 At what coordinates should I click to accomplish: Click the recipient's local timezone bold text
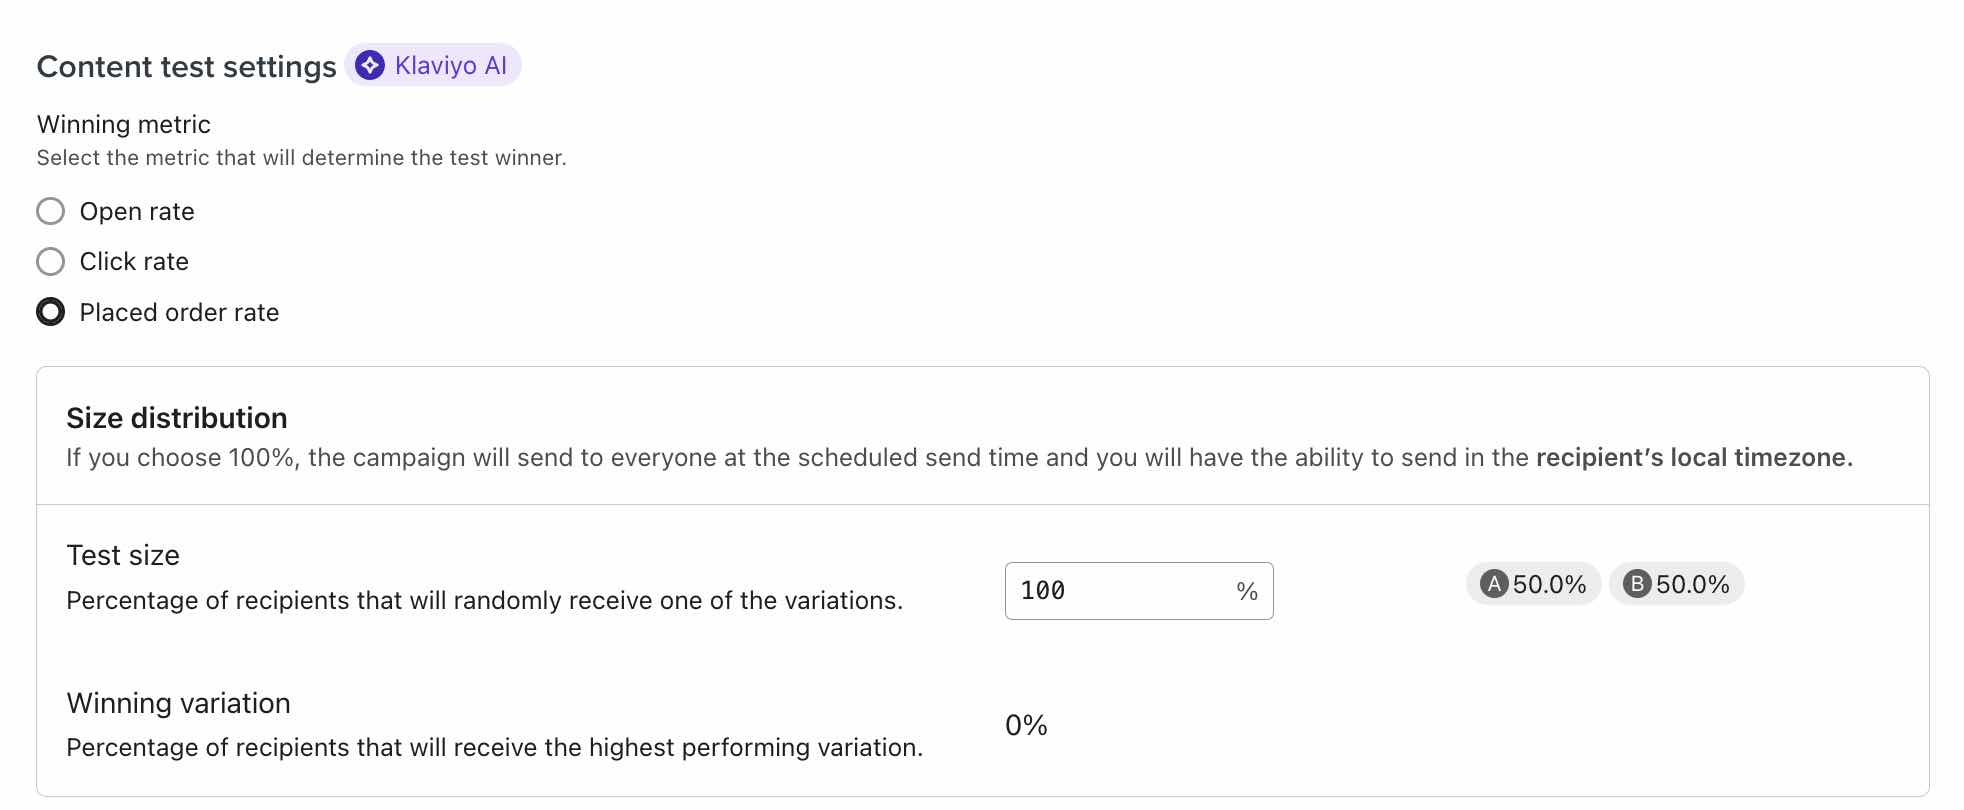1693,457
